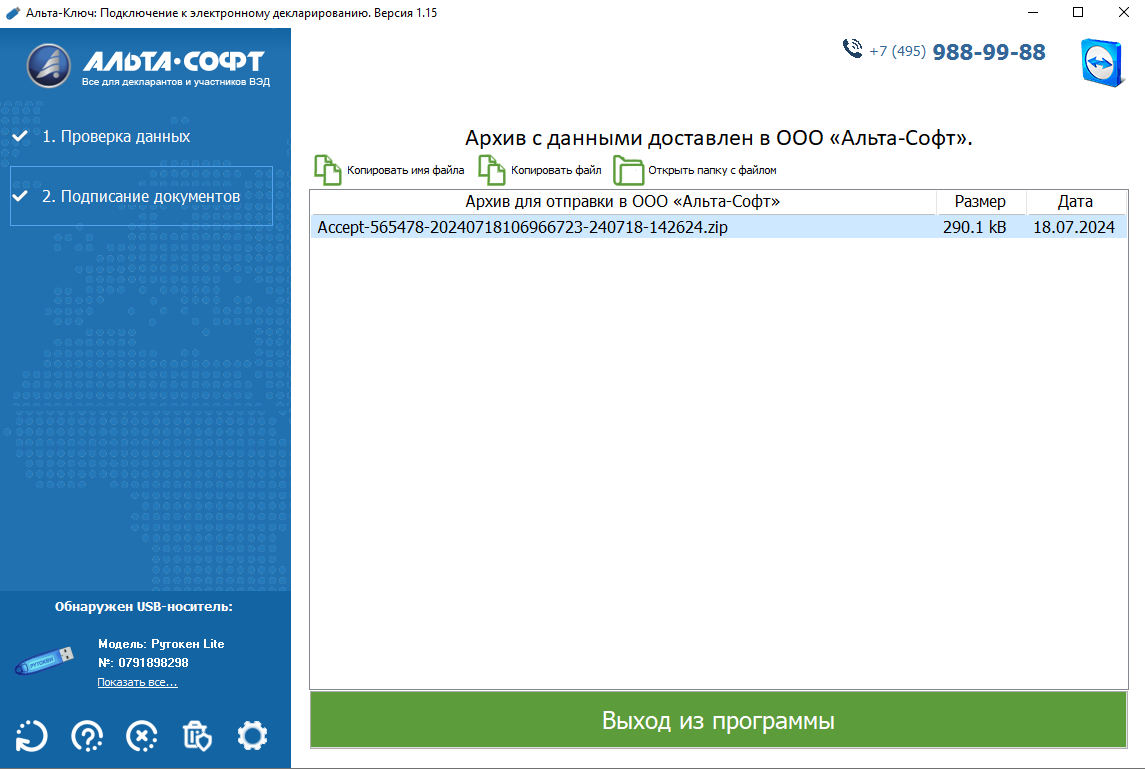Sort by Архив для отправки column header

[623, 202]
